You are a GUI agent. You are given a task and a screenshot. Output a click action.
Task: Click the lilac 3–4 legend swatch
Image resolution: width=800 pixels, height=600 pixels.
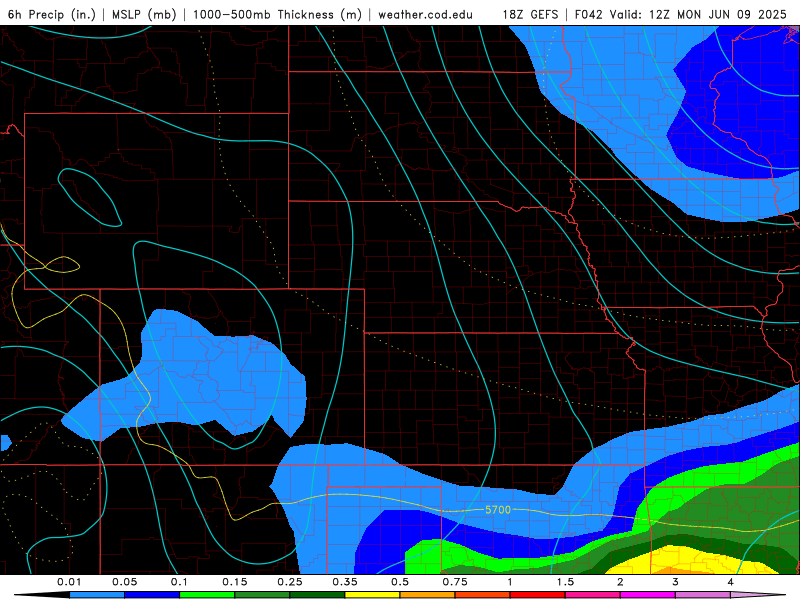click(x=703, y=595)
